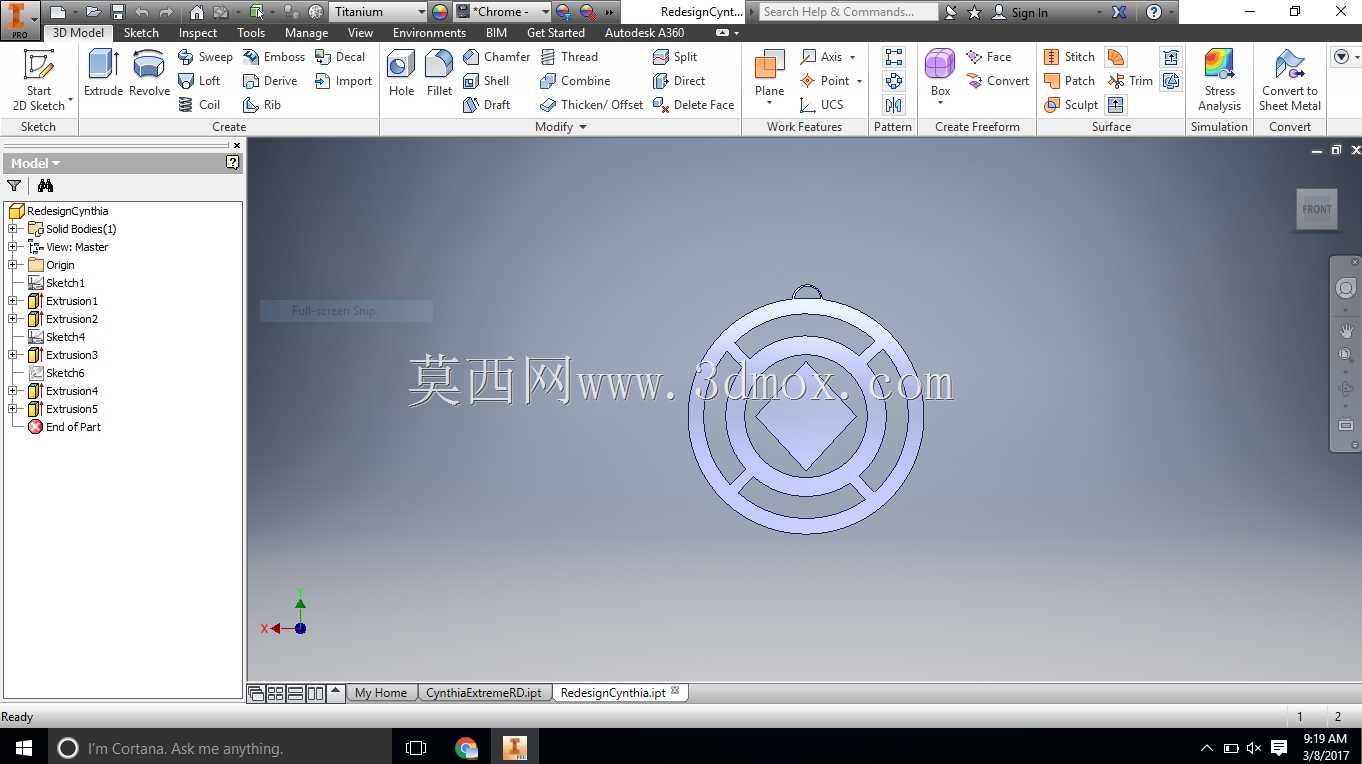Stitch surfaces with the Stitch tool
Screen dimensions: 1362x764
1069,57
